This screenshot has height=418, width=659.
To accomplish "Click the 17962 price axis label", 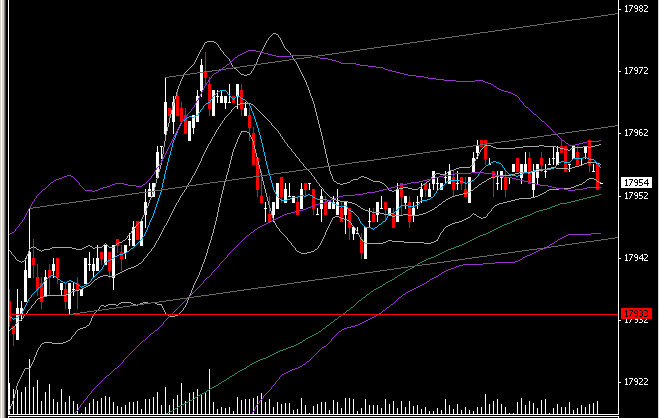I will point(636,133).
